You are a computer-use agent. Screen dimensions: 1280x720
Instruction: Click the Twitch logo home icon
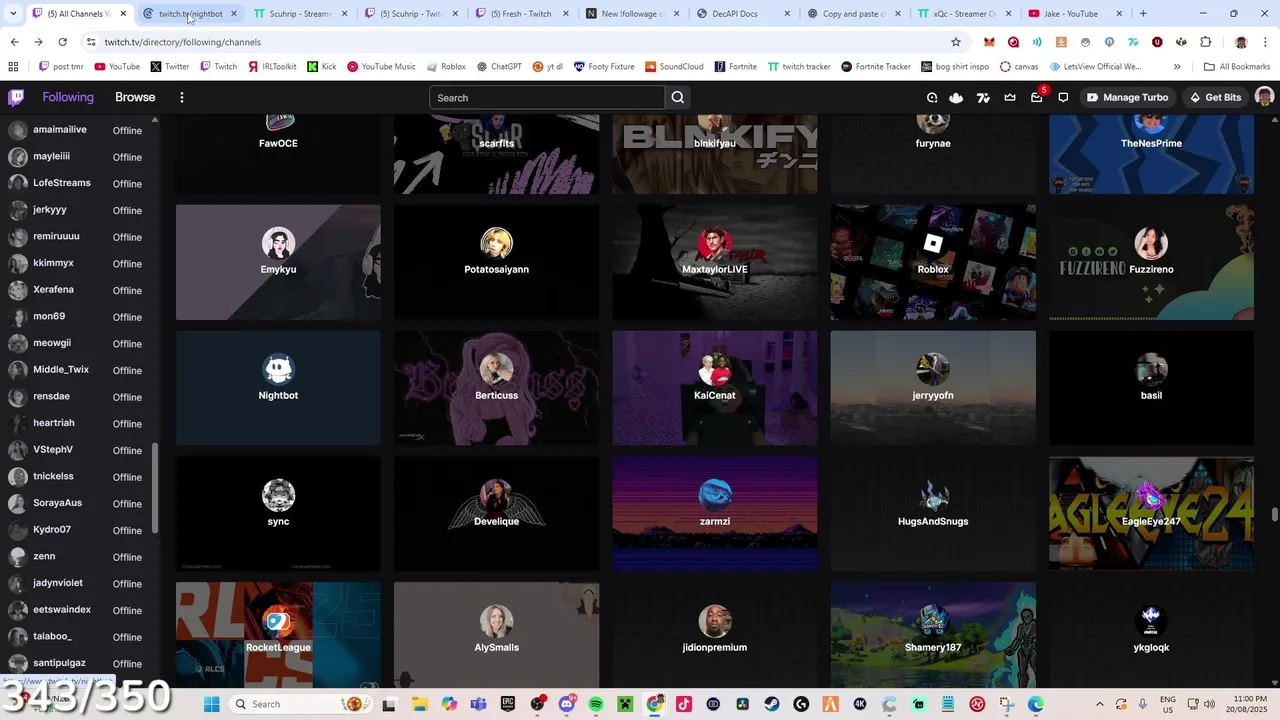click(x=16, y=97)
